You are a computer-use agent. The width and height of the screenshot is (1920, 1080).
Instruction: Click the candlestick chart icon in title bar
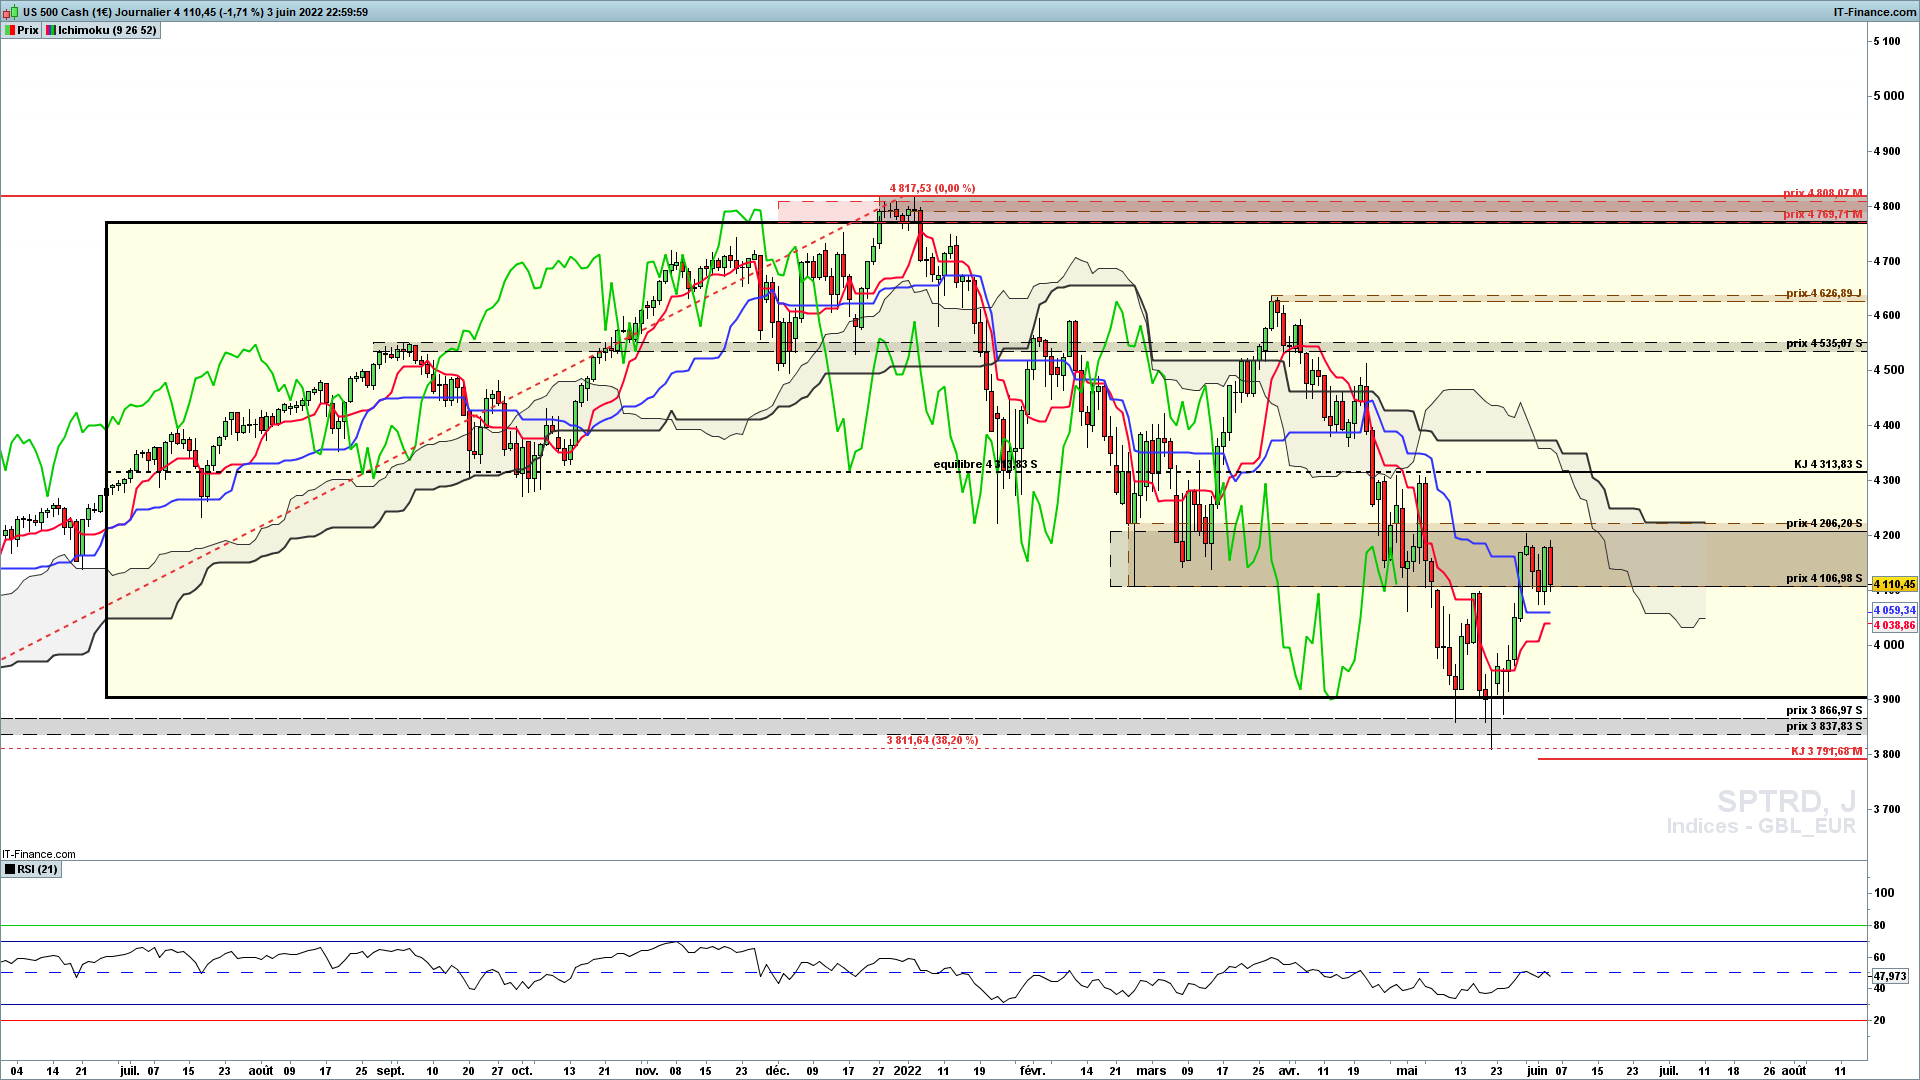11,12
